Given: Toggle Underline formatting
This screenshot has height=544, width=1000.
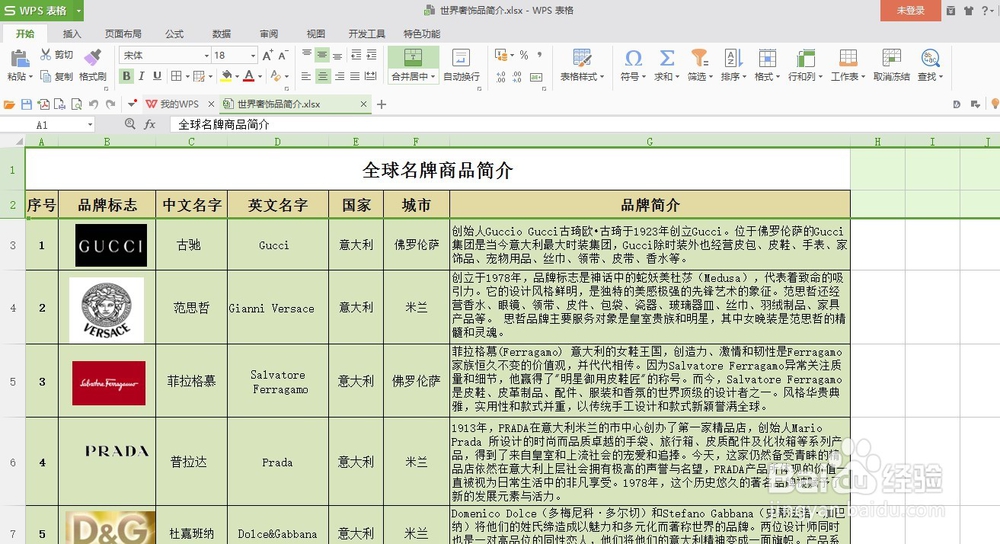Looking at the screenshot, I should coord(157,76).
